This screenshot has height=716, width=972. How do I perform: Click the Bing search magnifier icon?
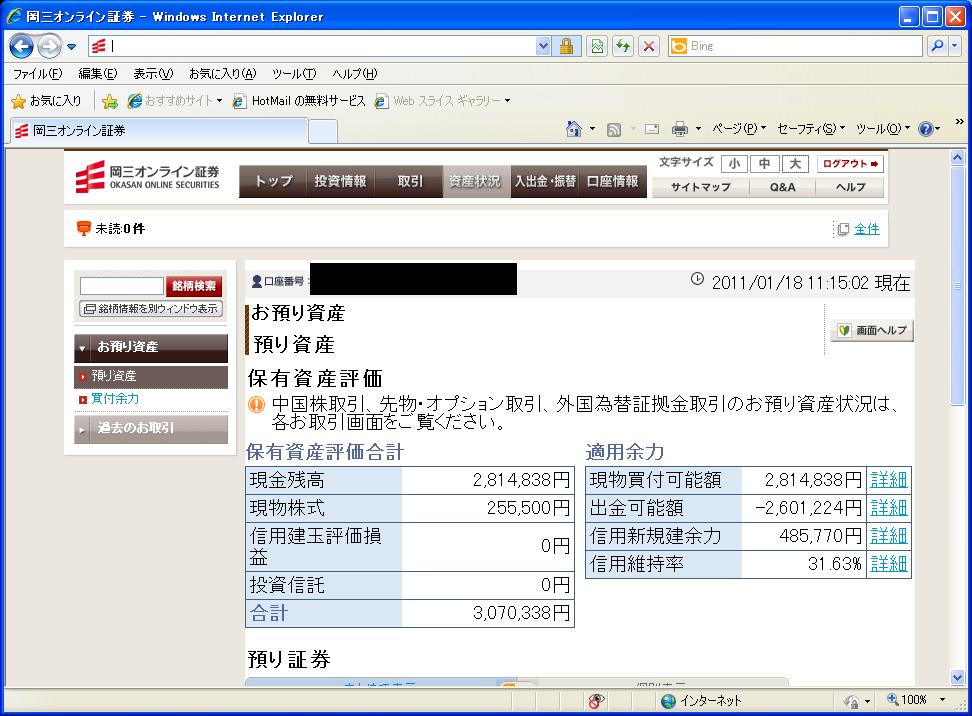[x=937, y=46]
